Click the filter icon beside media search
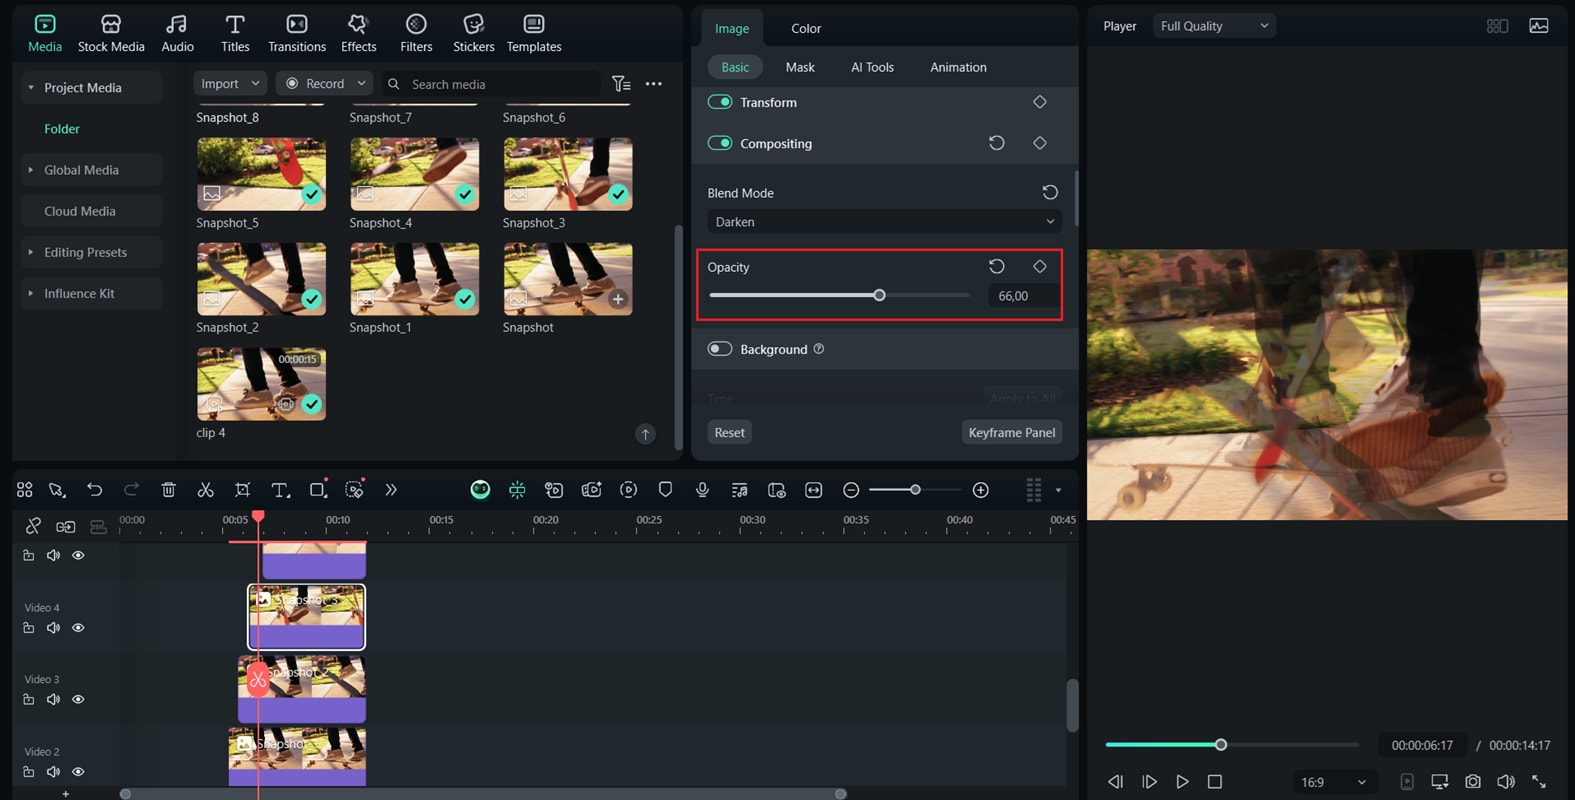1575x800 pixels. click(x=621, y=84)
